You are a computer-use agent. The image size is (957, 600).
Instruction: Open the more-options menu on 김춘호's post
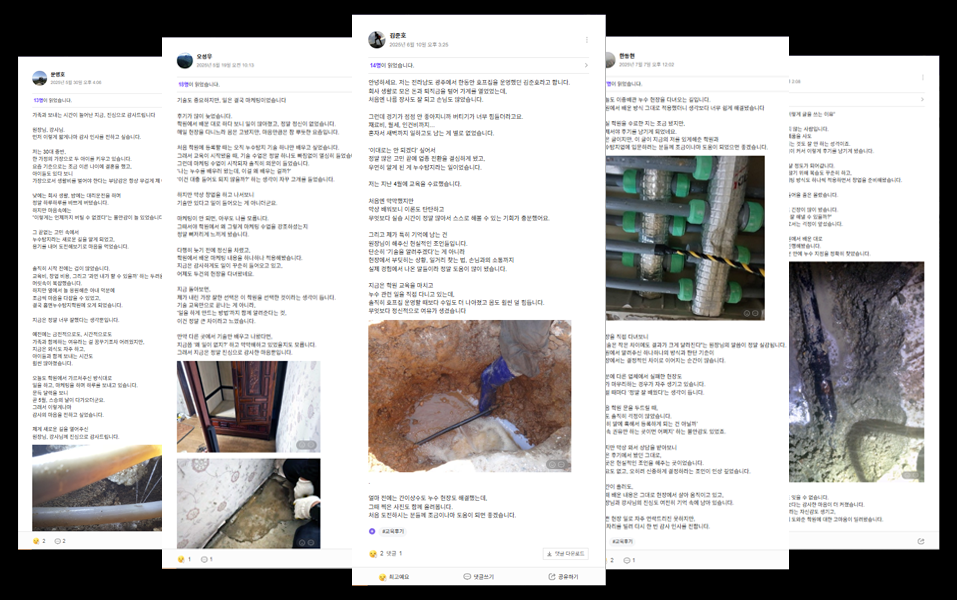tap(587, 40)
